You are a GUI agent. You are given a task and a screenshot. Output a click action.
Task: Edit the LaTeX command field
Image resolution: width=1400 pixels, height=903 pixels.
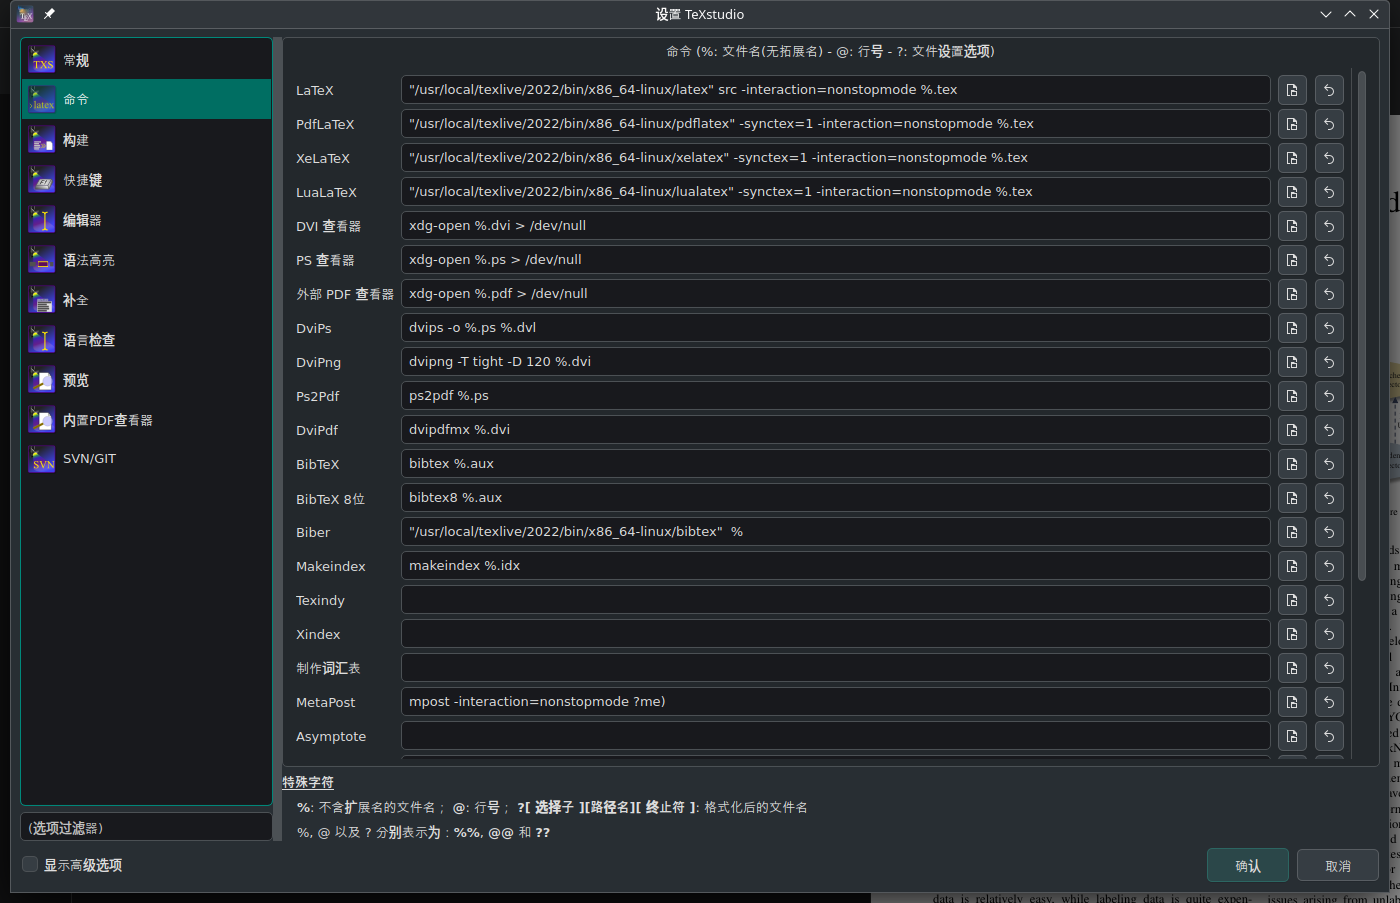click(835, 90)
